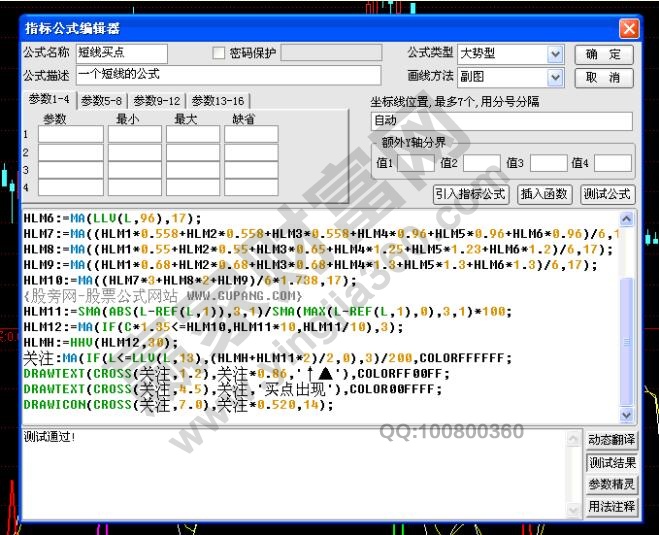Image resolution: width=659 pixels, height=535 pixels.
Task: Click the 坐标线位置 input field
Action: (x=501, y=121)
